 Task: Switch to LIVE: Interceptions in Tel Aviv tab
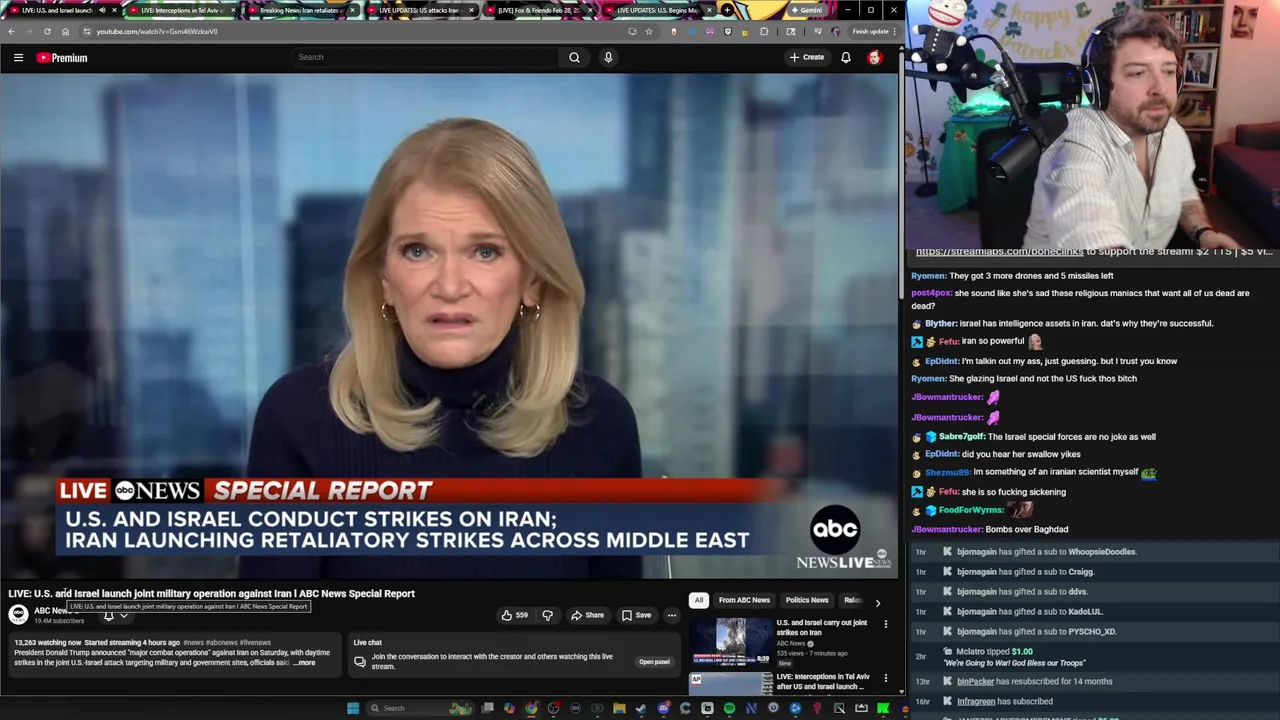180,10
